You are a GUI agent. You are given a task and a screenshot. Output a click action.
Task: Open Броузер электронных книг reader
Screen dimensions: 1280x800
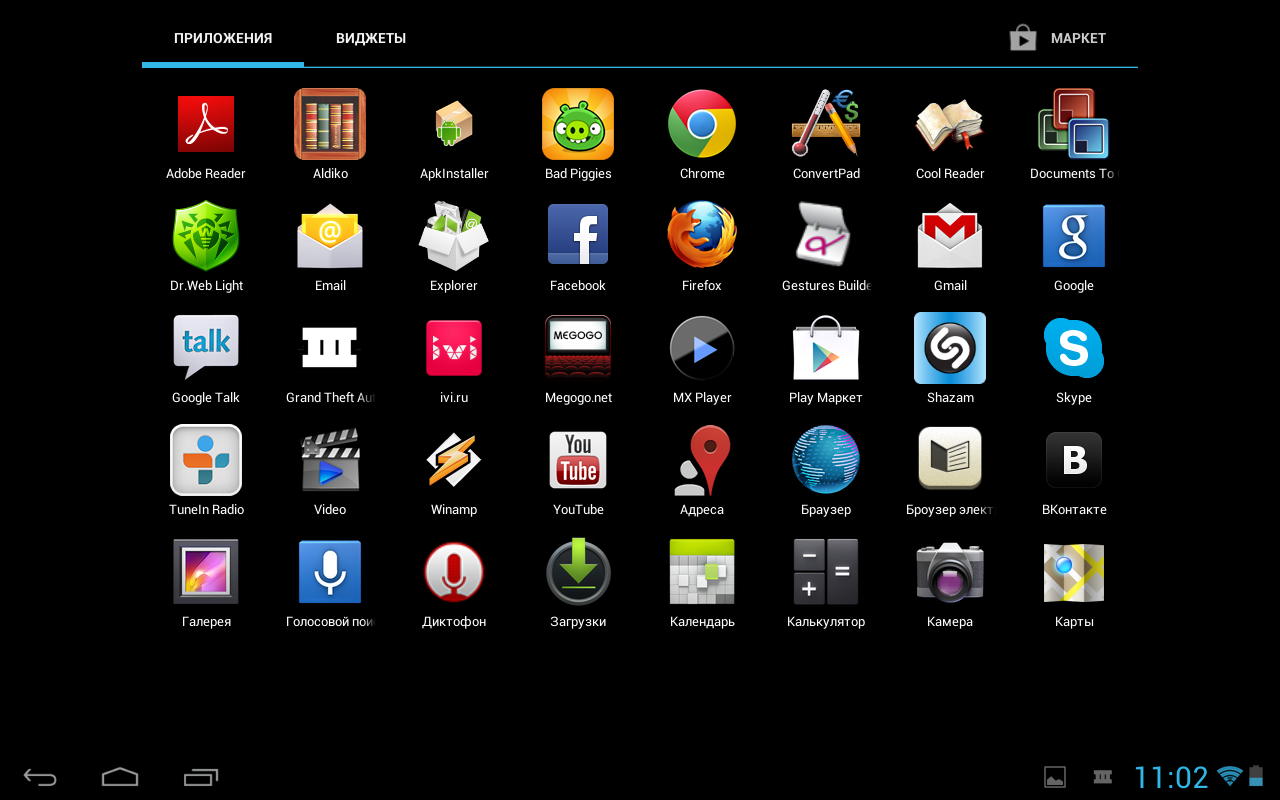[x=950, y=460]
